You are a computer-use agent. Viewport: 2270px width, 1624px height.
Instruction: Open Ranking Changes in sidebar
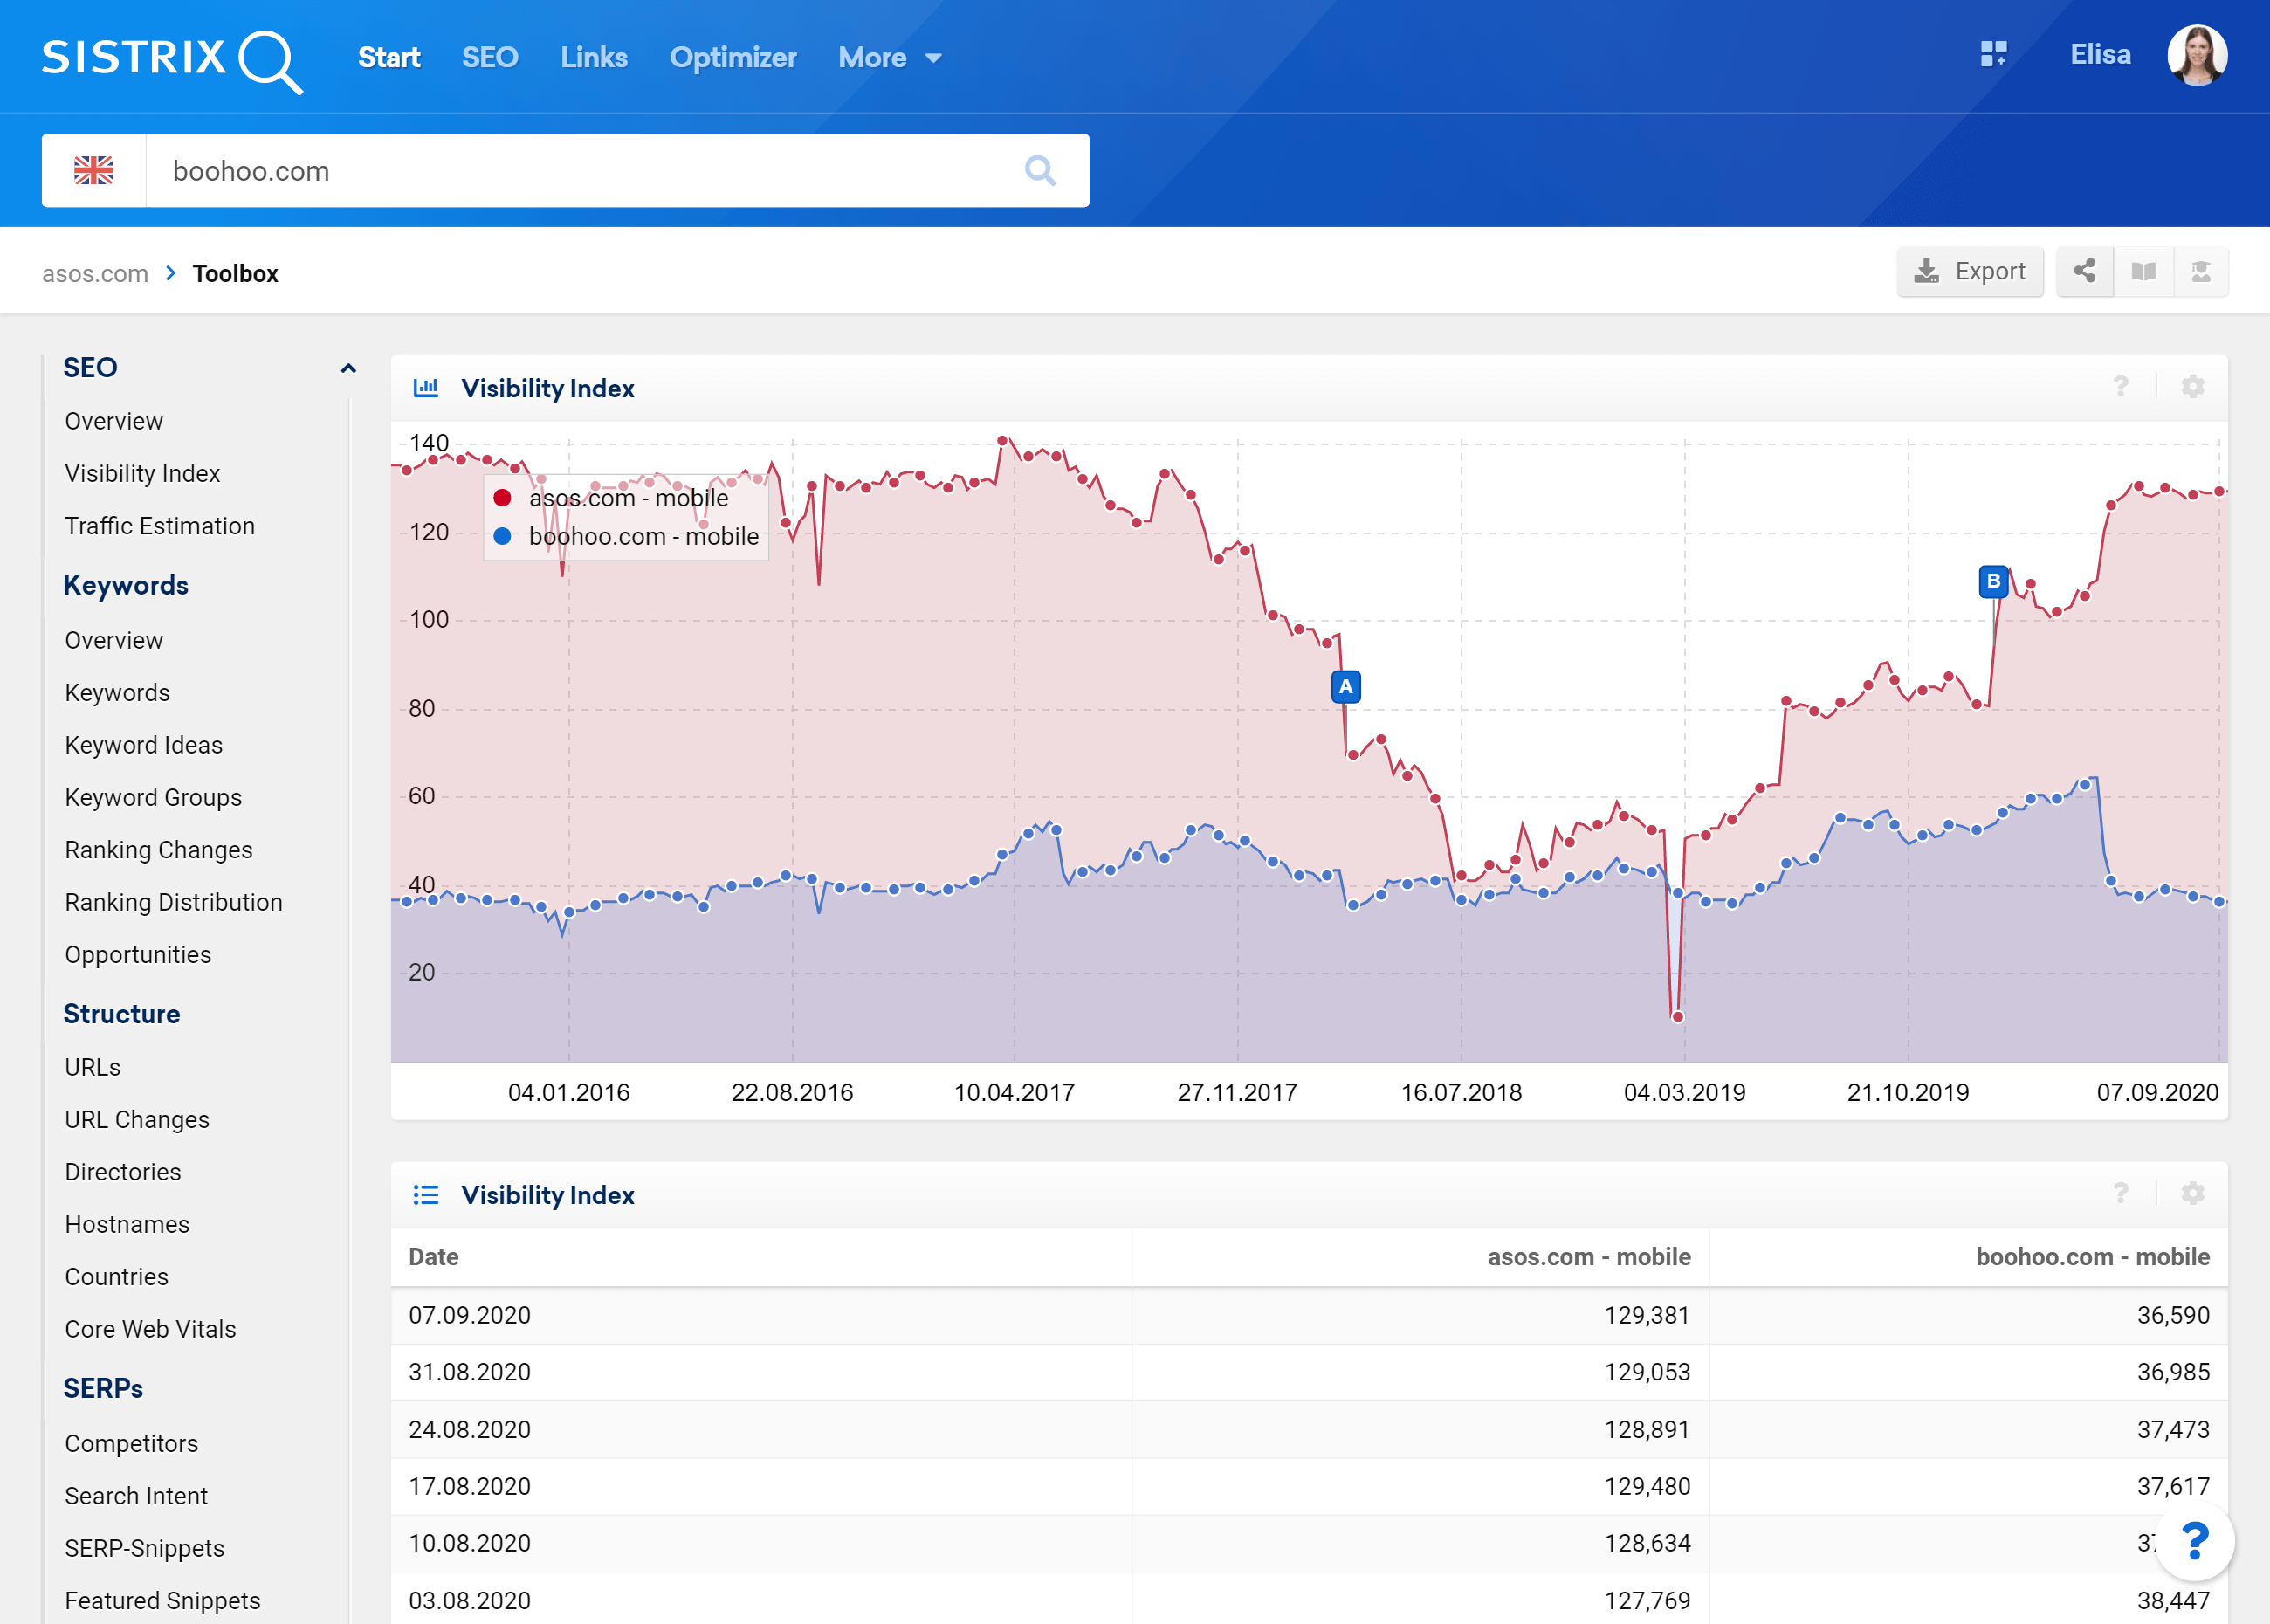coord(159,850)
